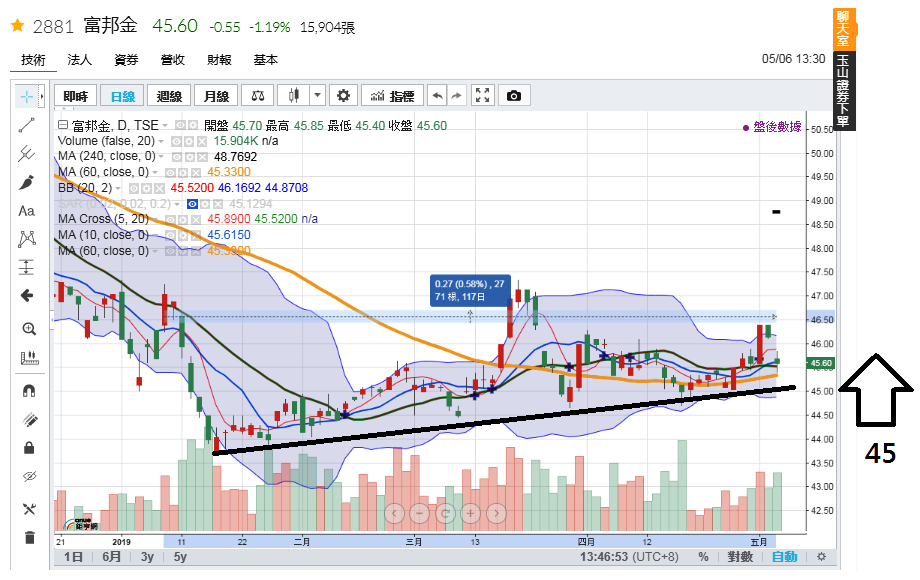920x580 pixels.
Task: Open the 財報 tab
Action: pos(219,60)
